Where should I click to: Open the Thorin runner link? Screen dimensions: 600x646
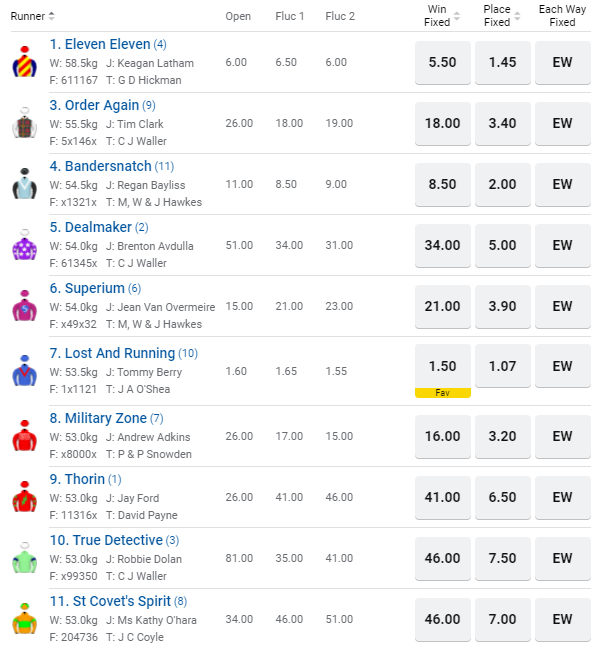tap(84, 479)
